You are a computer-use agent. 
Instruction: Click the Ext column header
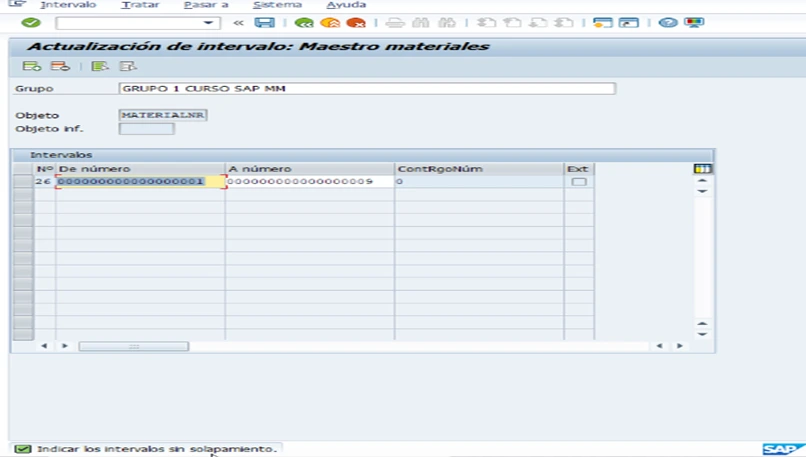coord(579,169)
